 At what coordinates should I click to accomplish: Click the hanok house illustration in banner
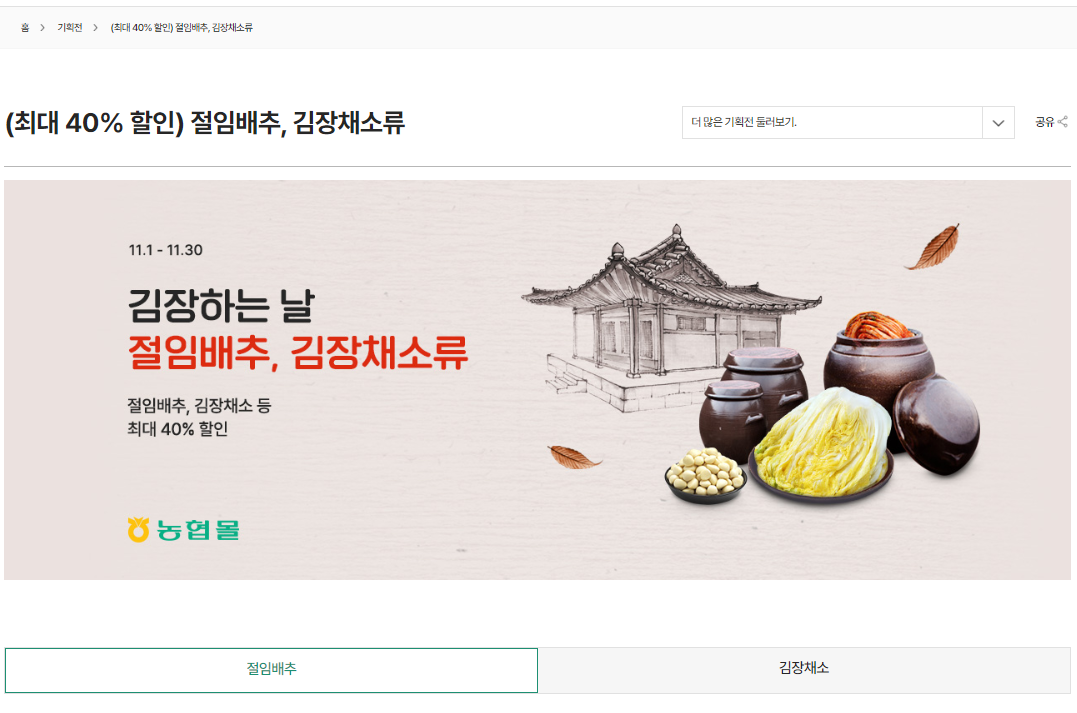(x=670, y=317)
